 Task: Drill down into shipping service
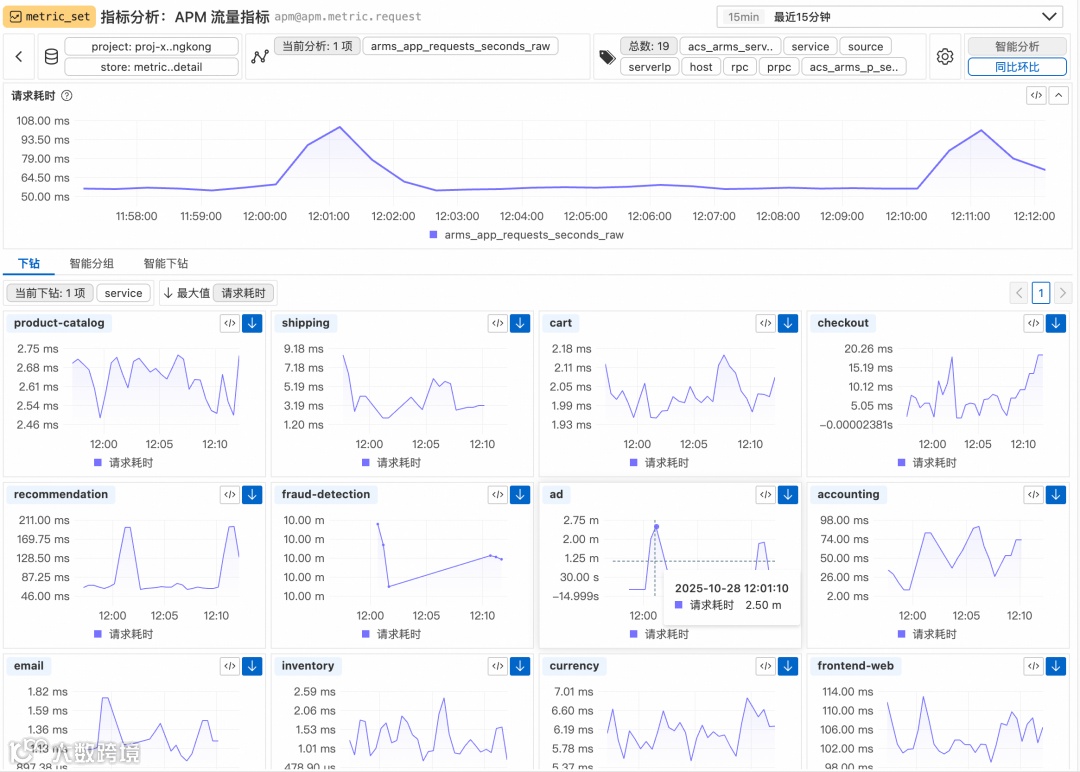pyautogui.click(x=520, y=323)
